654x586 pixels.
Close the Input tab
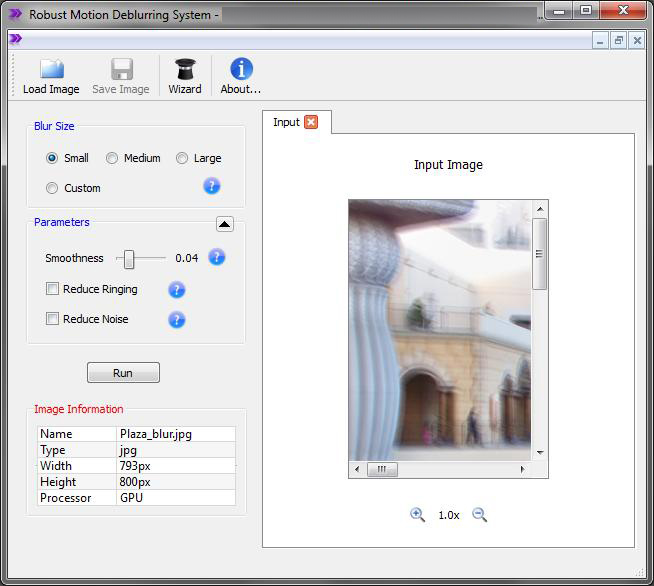click(311, 122)
